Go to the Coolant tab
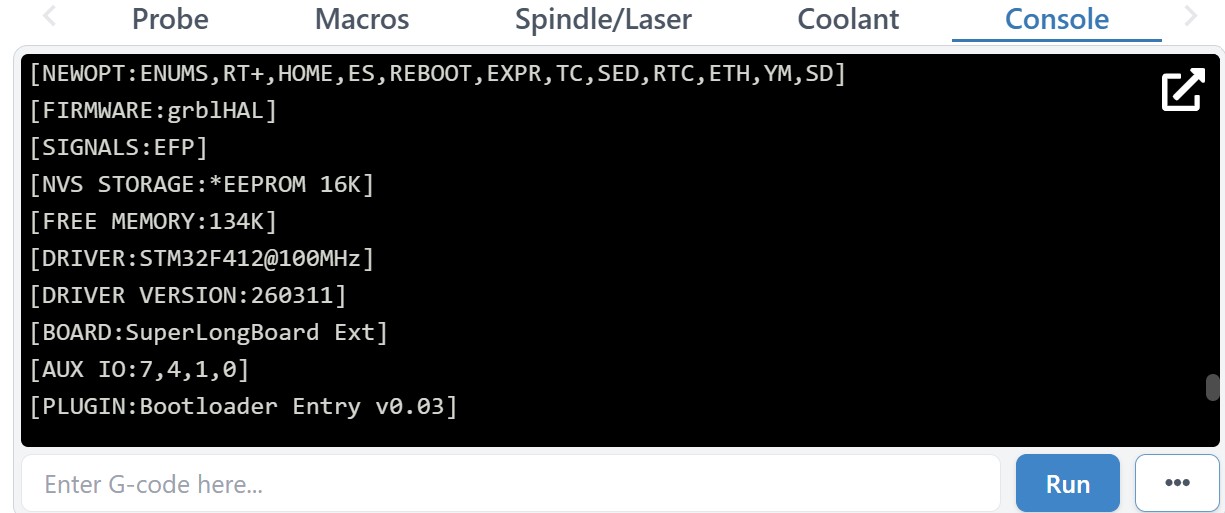 tap(848, 19)
